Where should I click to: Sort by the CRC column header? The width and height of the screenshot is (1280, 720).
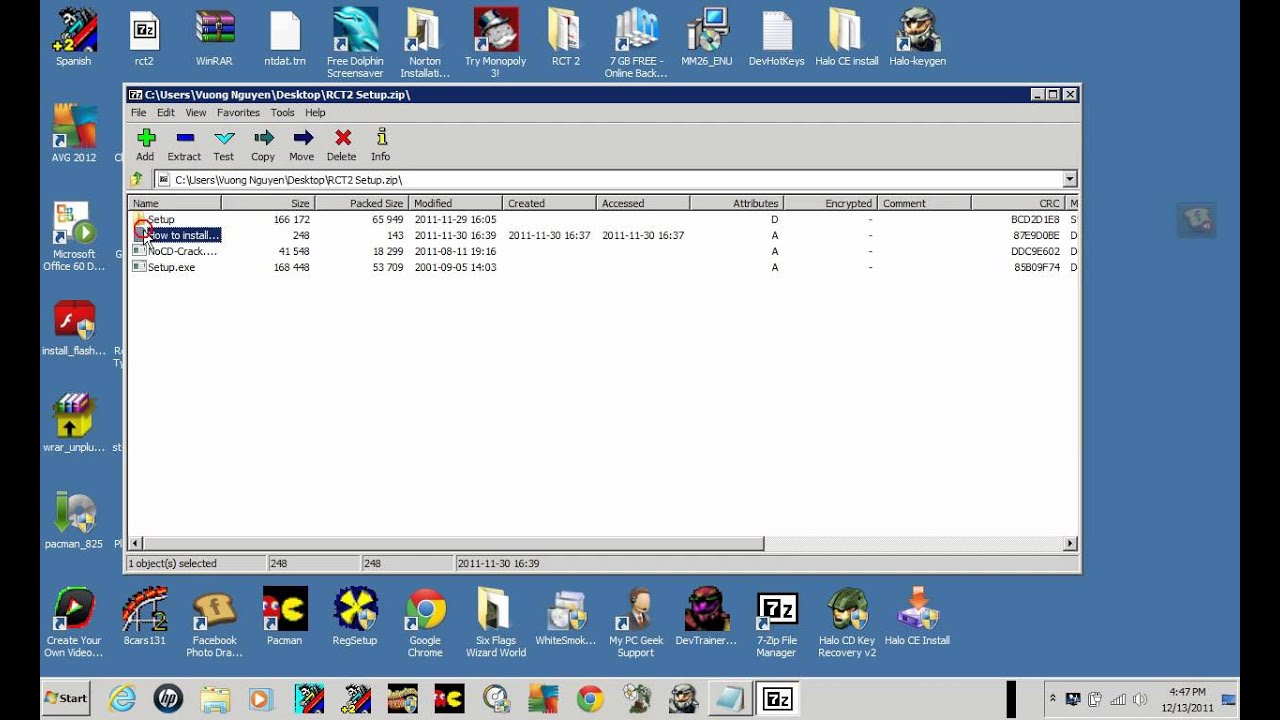[1019, 203]
